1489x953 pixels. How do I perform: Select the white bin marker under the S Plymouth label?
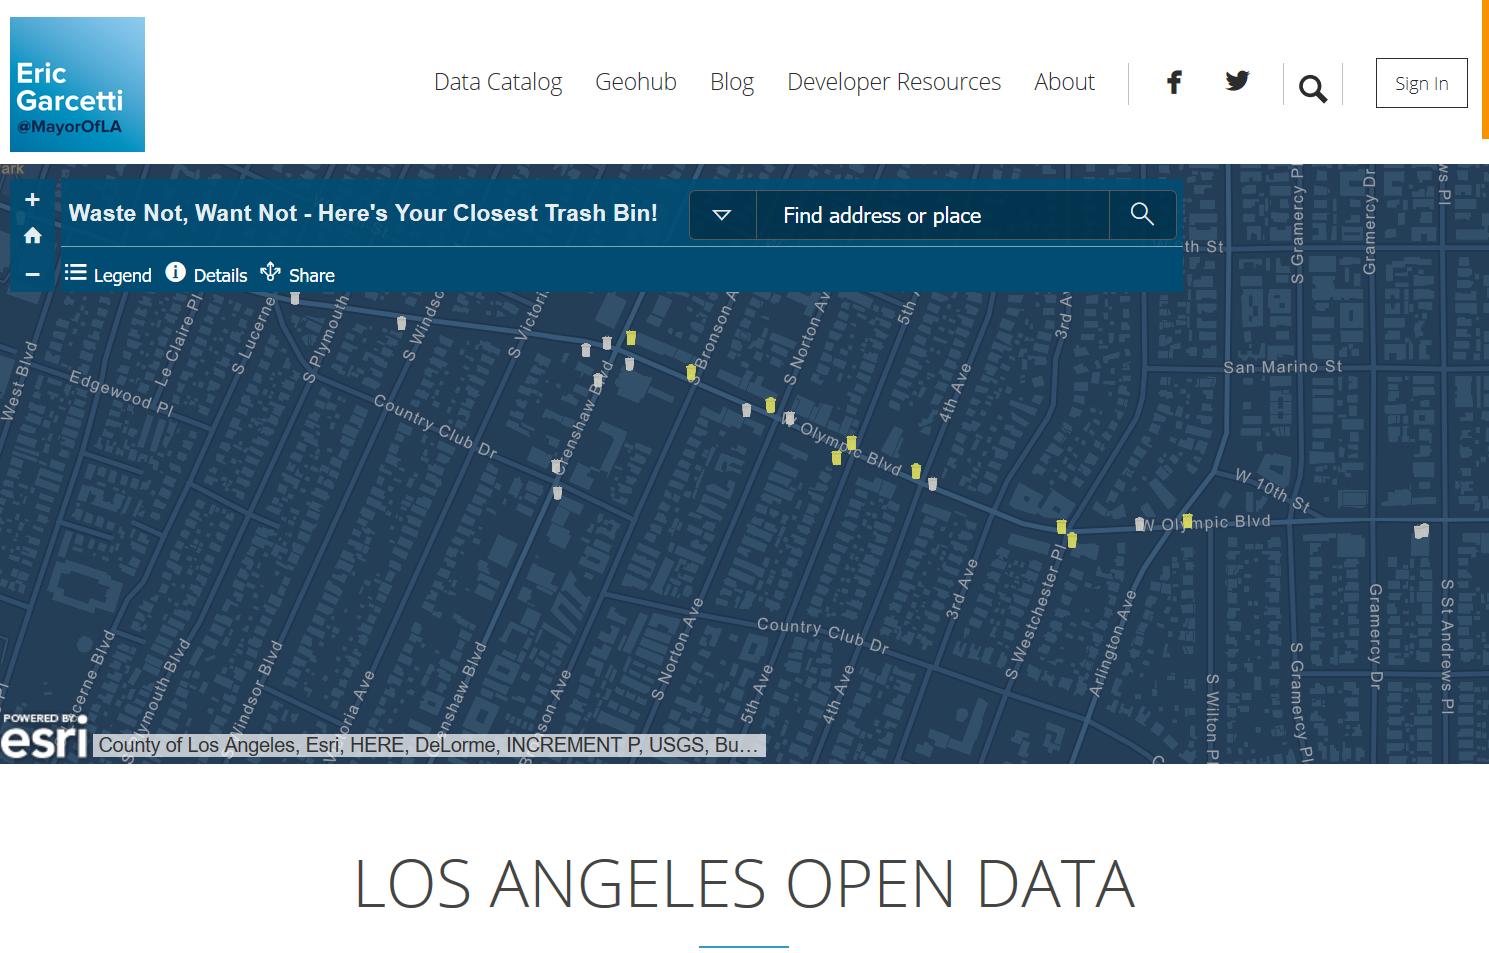(x=295, y=297)
